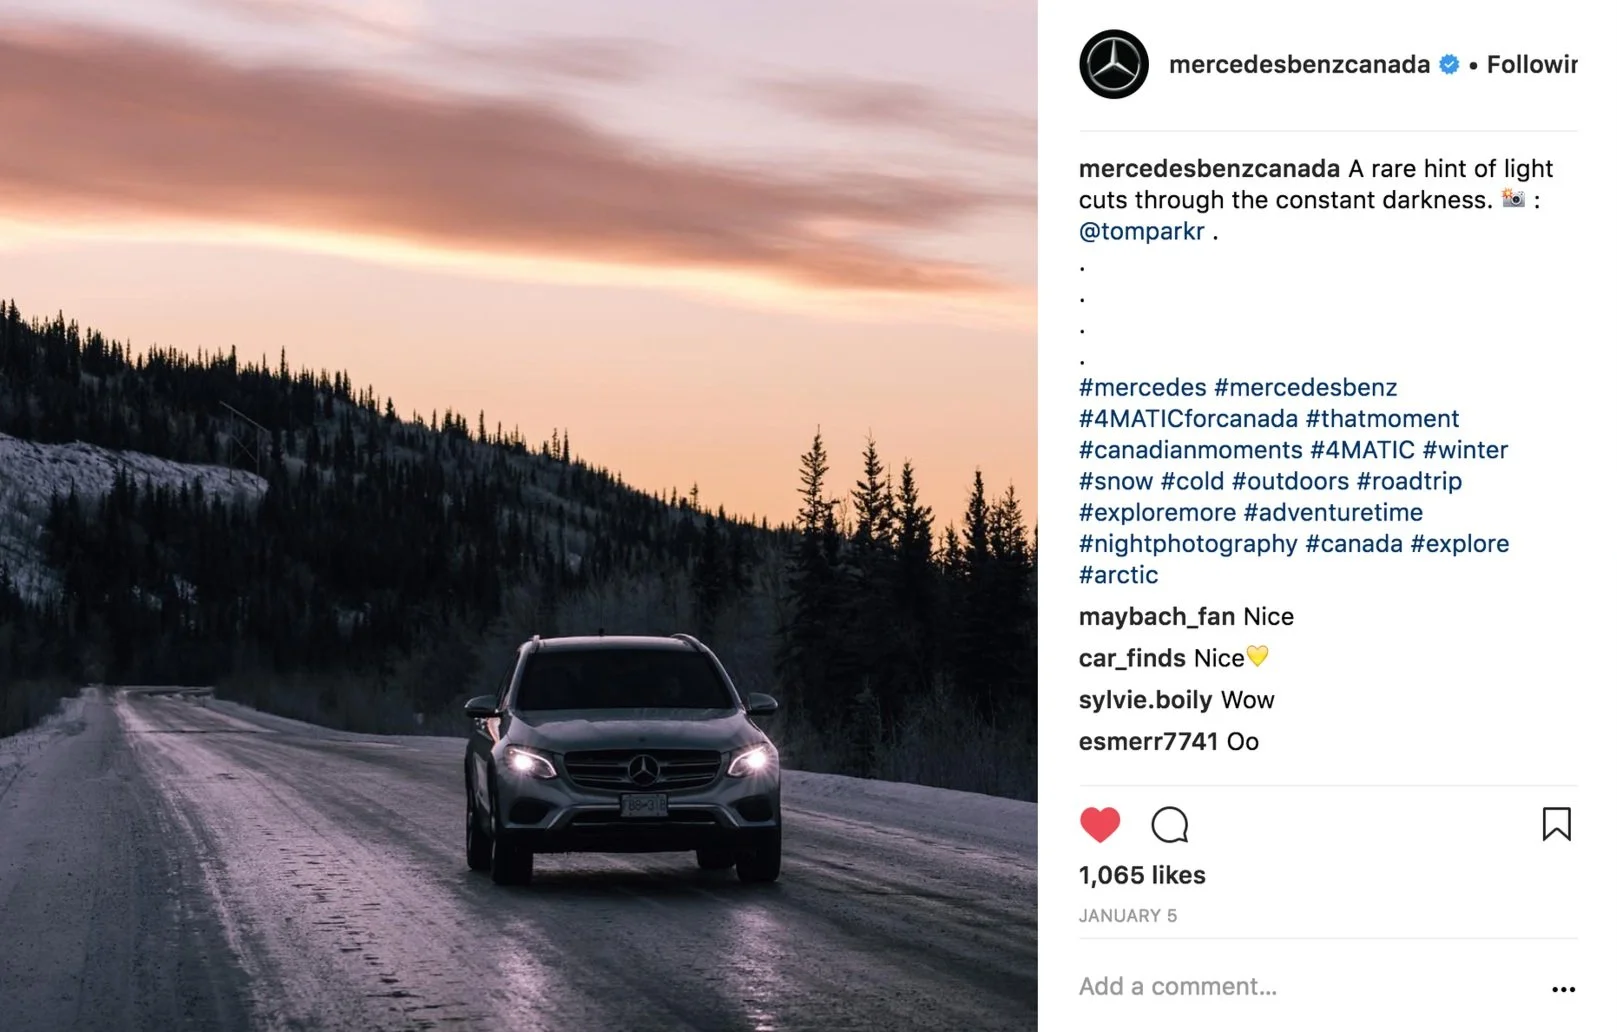Open the #4MATICforcanada hashtag

pos(1188,419)
